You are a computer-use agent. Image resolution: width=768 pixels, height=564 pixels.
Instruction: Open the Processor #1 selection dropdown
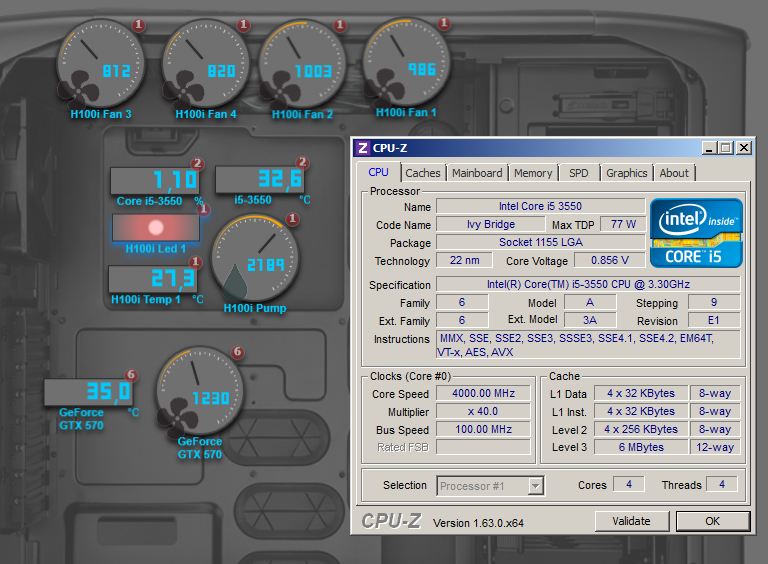490,486
